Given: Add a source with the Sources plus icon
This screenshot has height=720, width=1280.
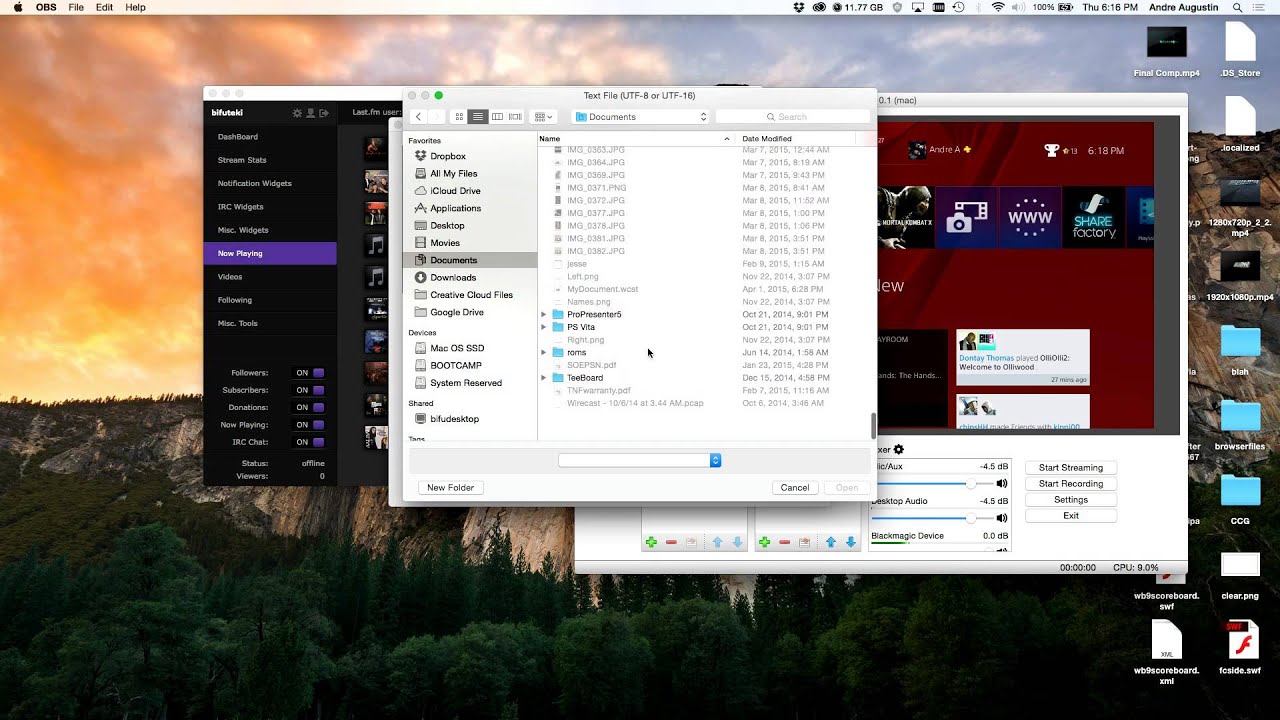Looking at the screenshot, I should (x=764, y=542).
